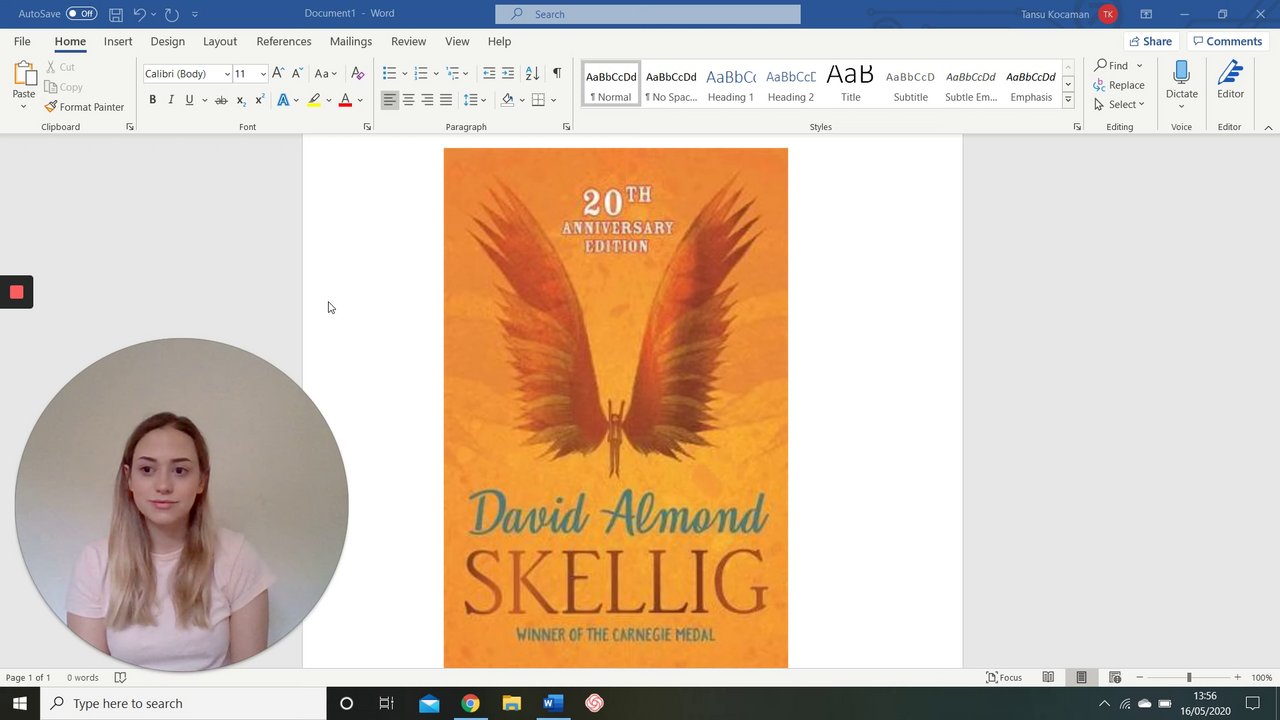Expand bullet list options arrow
Viewport: 1280px width, 720px height.
pyautogui.click(x=404, y=74)
